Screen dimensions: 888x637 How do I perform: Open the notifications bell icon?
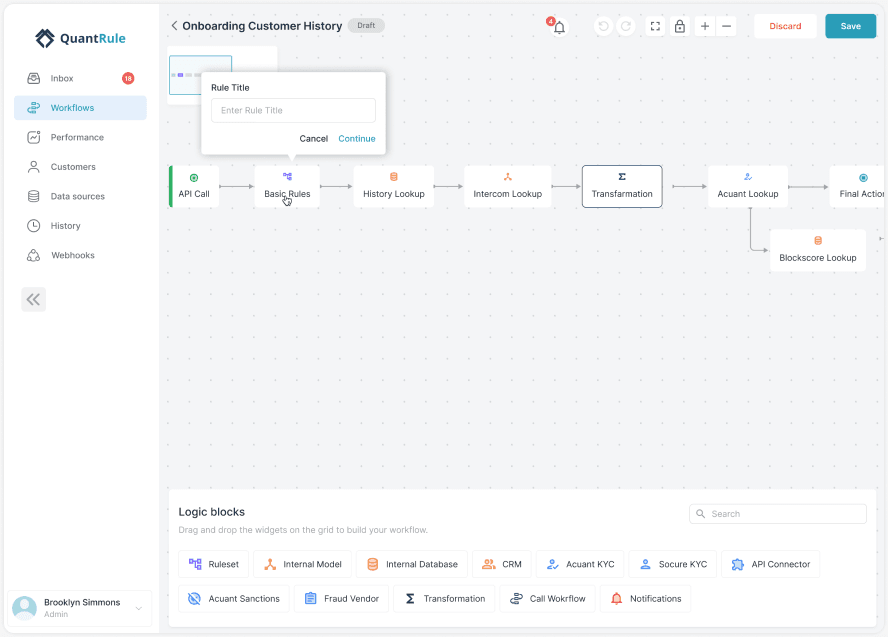coord(559,27)
